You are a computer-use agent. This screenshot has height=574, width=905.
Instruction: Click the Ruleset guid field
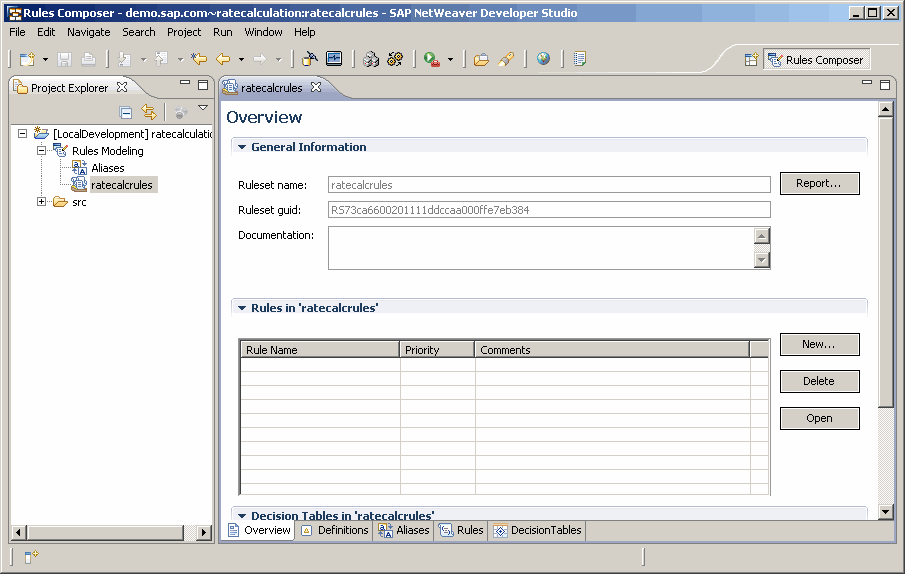point(549,210)
